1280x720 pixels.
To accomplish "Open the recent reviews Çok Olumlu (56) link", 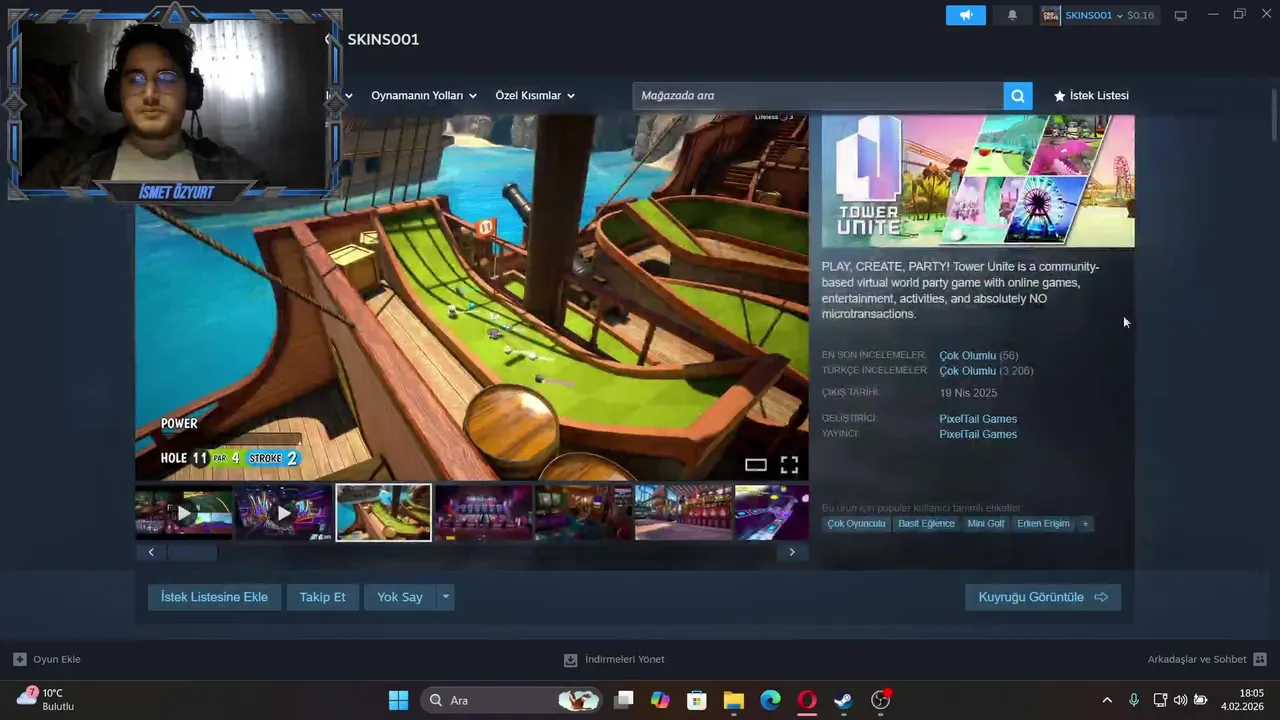I will [x=978, y=356].
